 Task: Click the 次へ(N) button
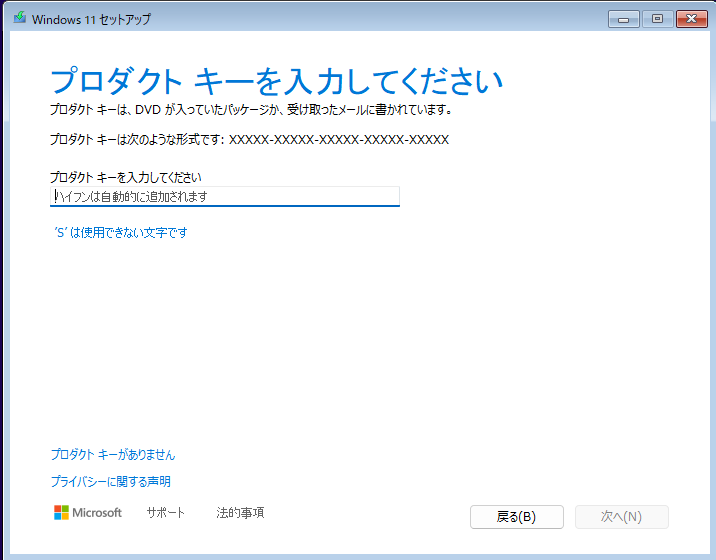[621, 517]
